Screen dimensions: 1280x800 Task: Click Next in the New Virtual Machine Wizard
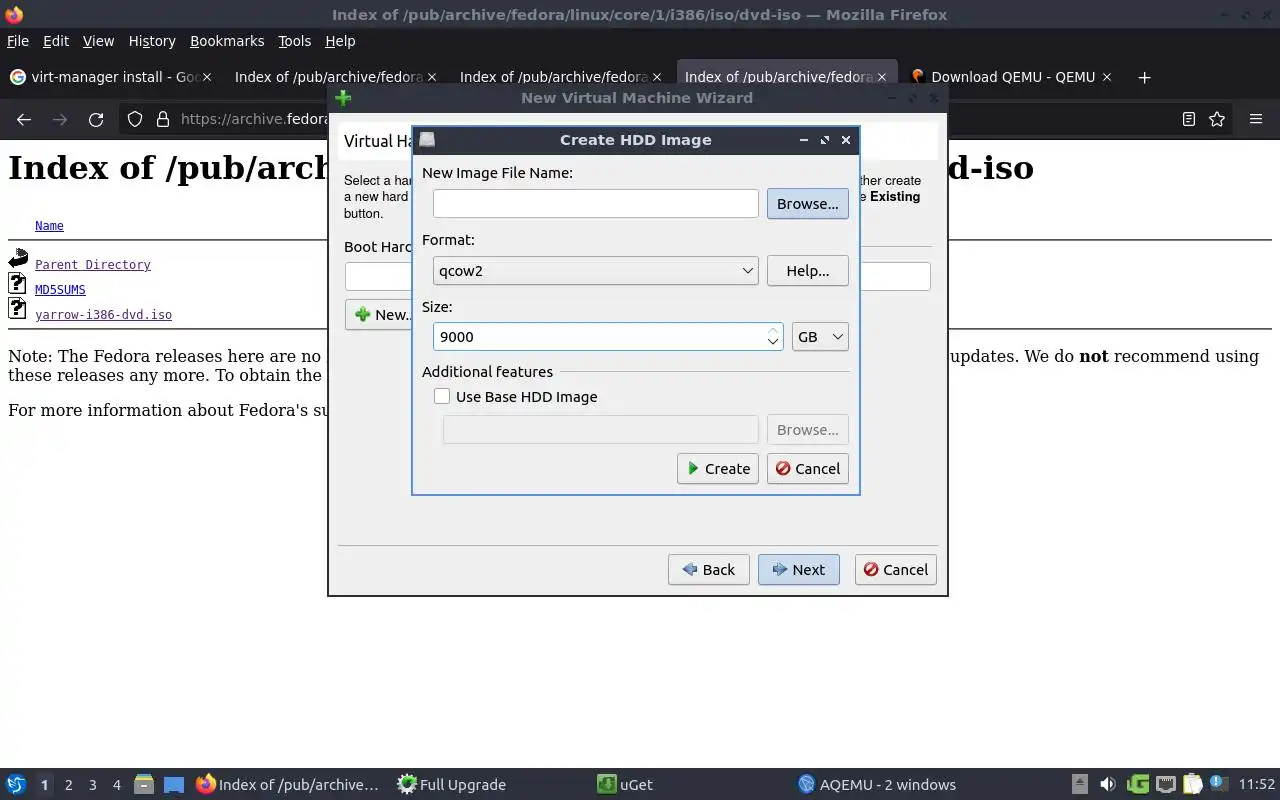tap(798, 569)
